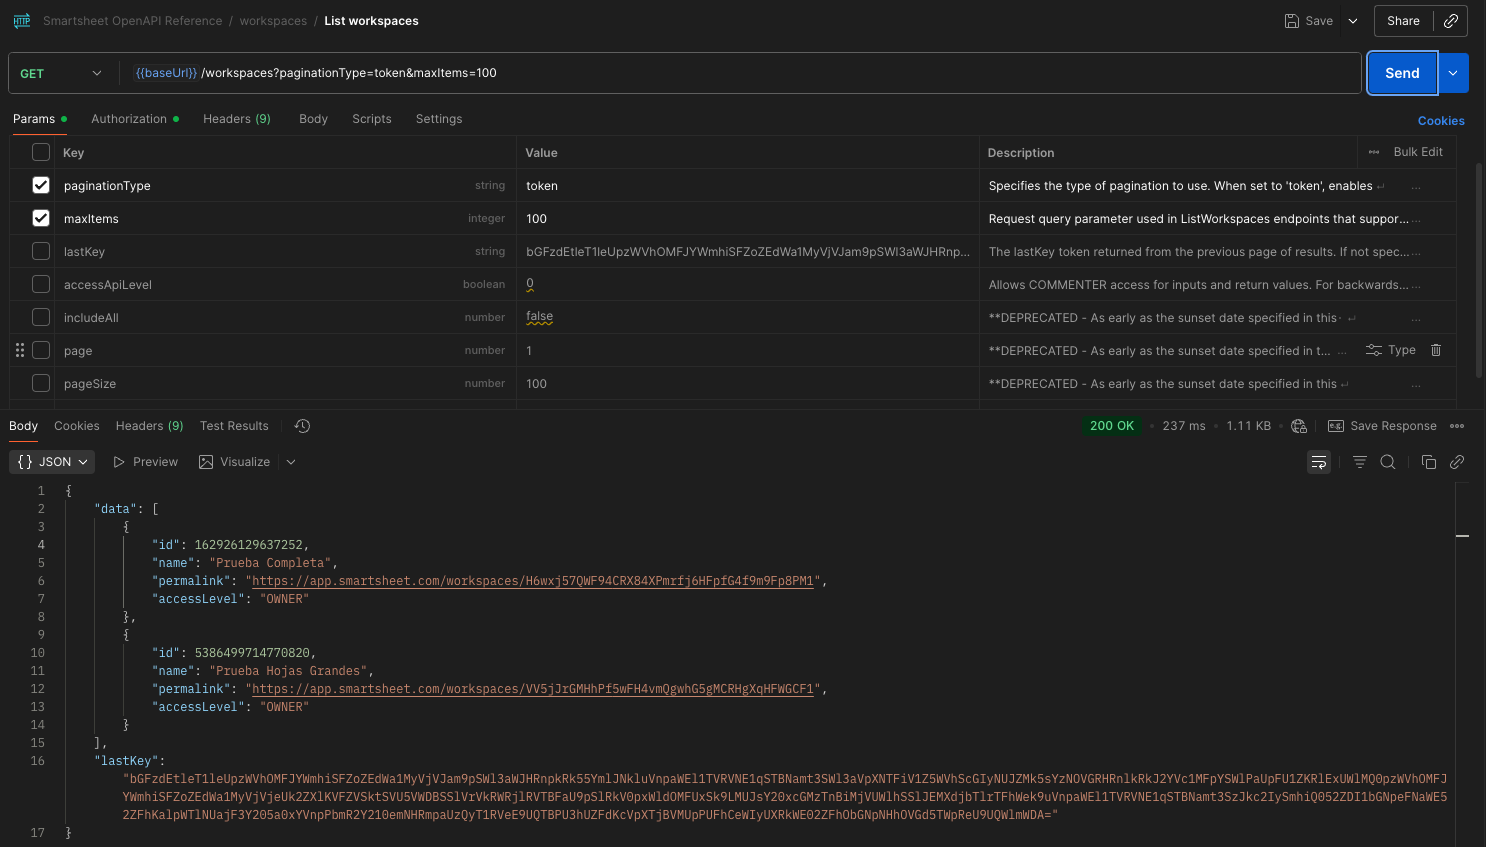Open the Prueba Hojas Grandes permalink
1486x847 pixels.
pos(533,689)
